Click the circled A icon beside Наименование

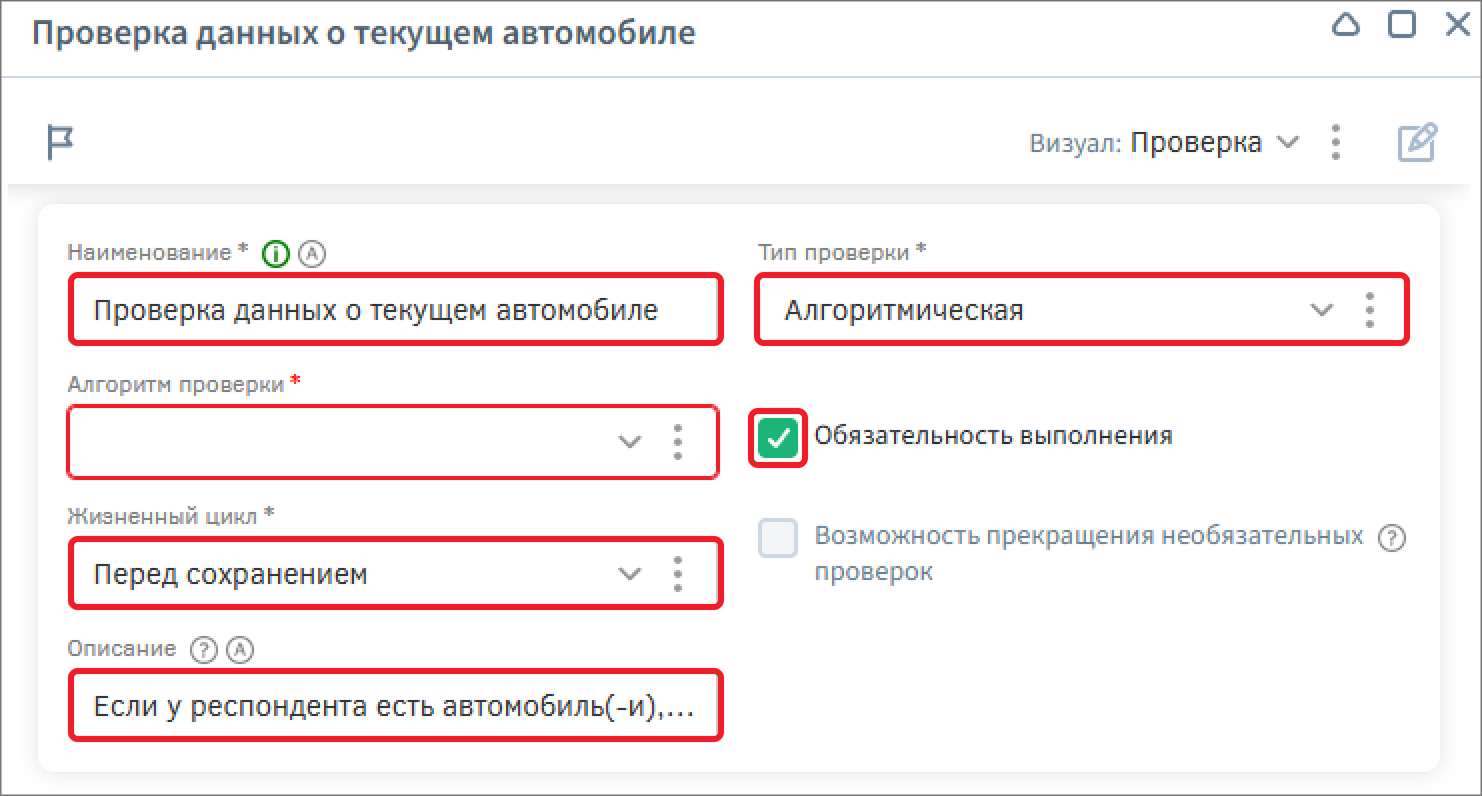tap(314, 255)
